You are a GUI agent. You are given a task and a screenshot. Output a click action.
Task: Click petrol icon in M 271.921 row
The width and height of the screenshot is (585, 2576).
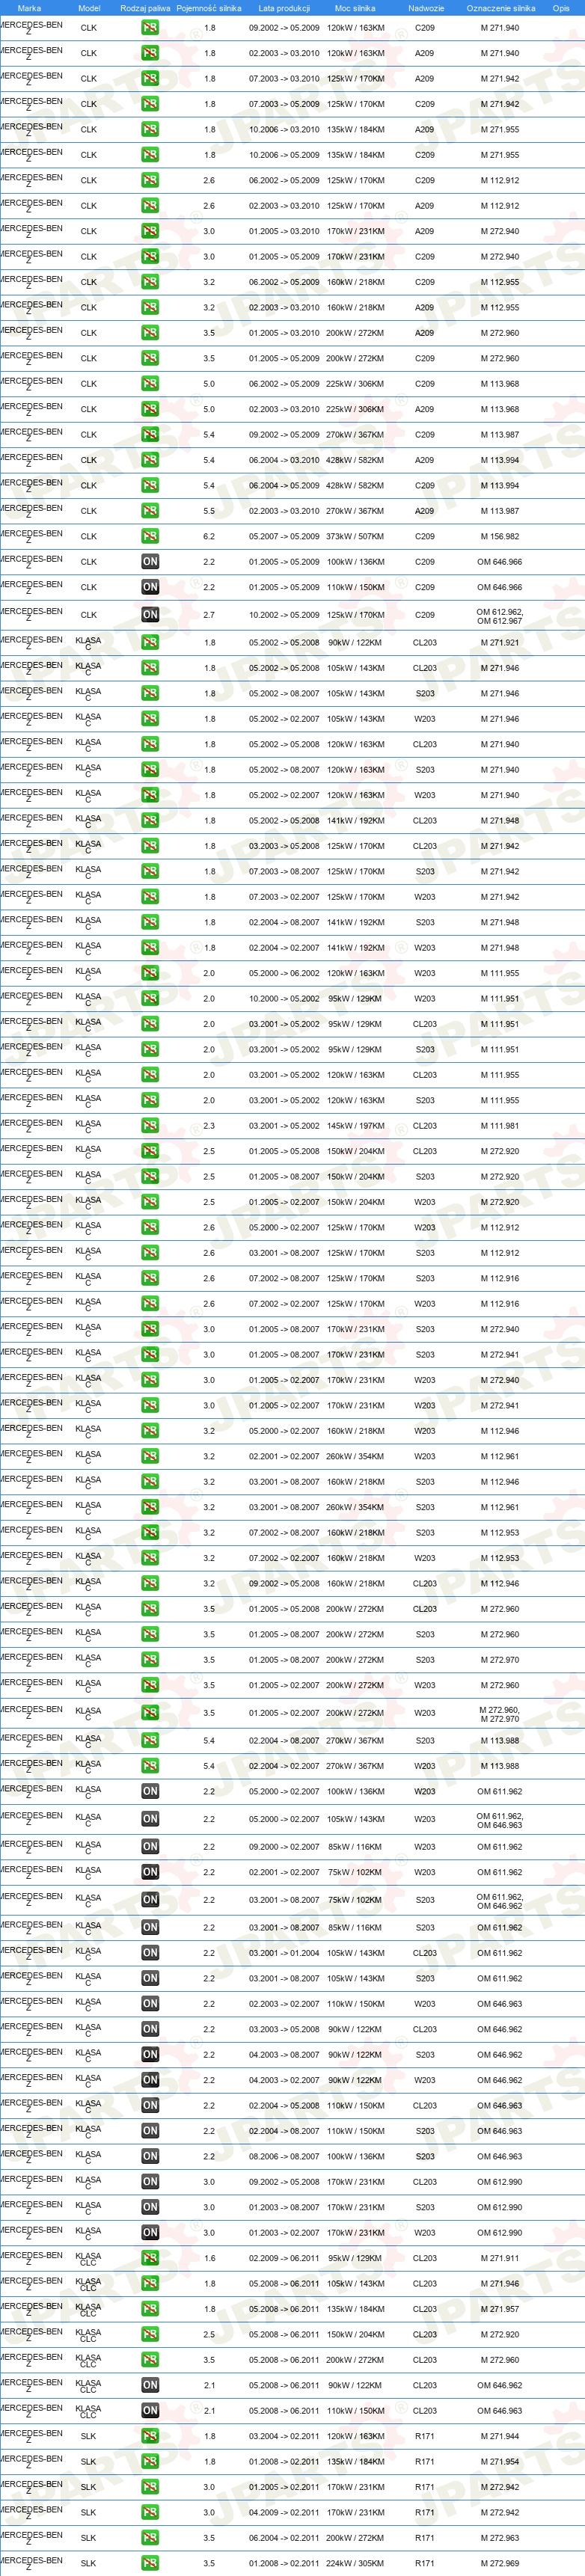click(x=150, y=642)
